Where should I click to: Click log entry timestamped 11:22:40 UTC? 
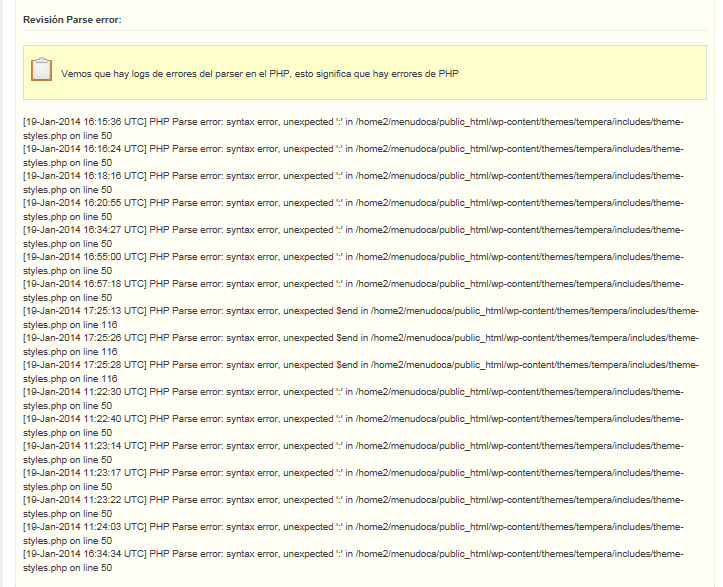point(353,426)
